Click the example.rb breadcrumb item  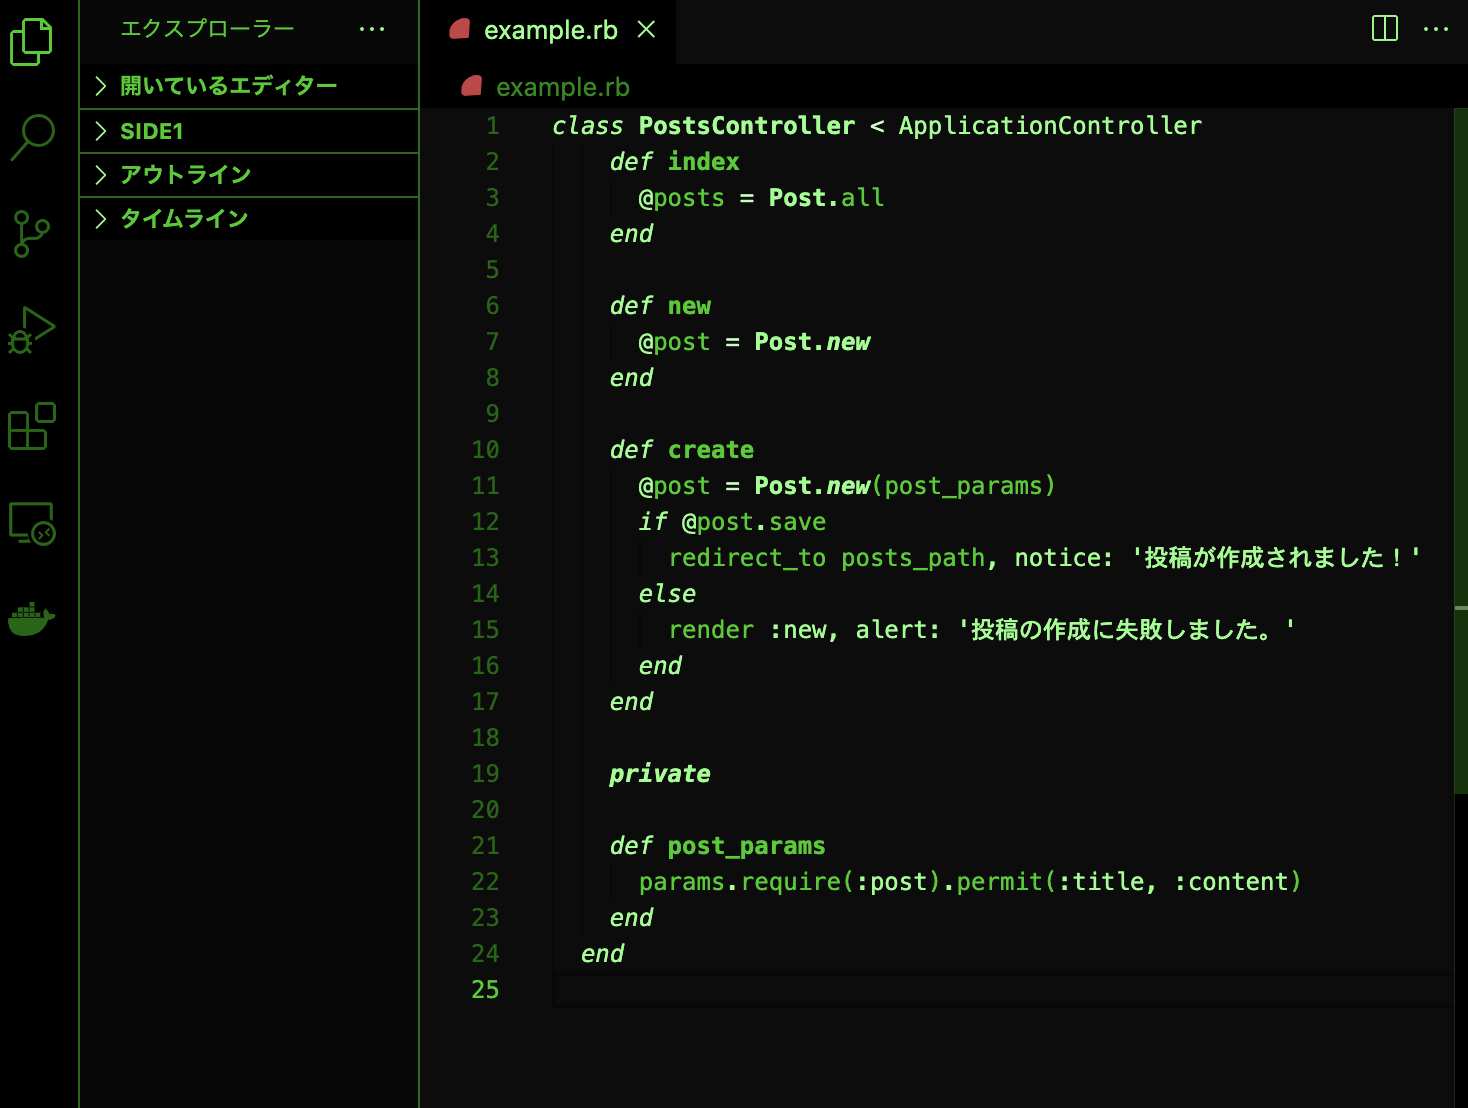(x=546, y=87)
